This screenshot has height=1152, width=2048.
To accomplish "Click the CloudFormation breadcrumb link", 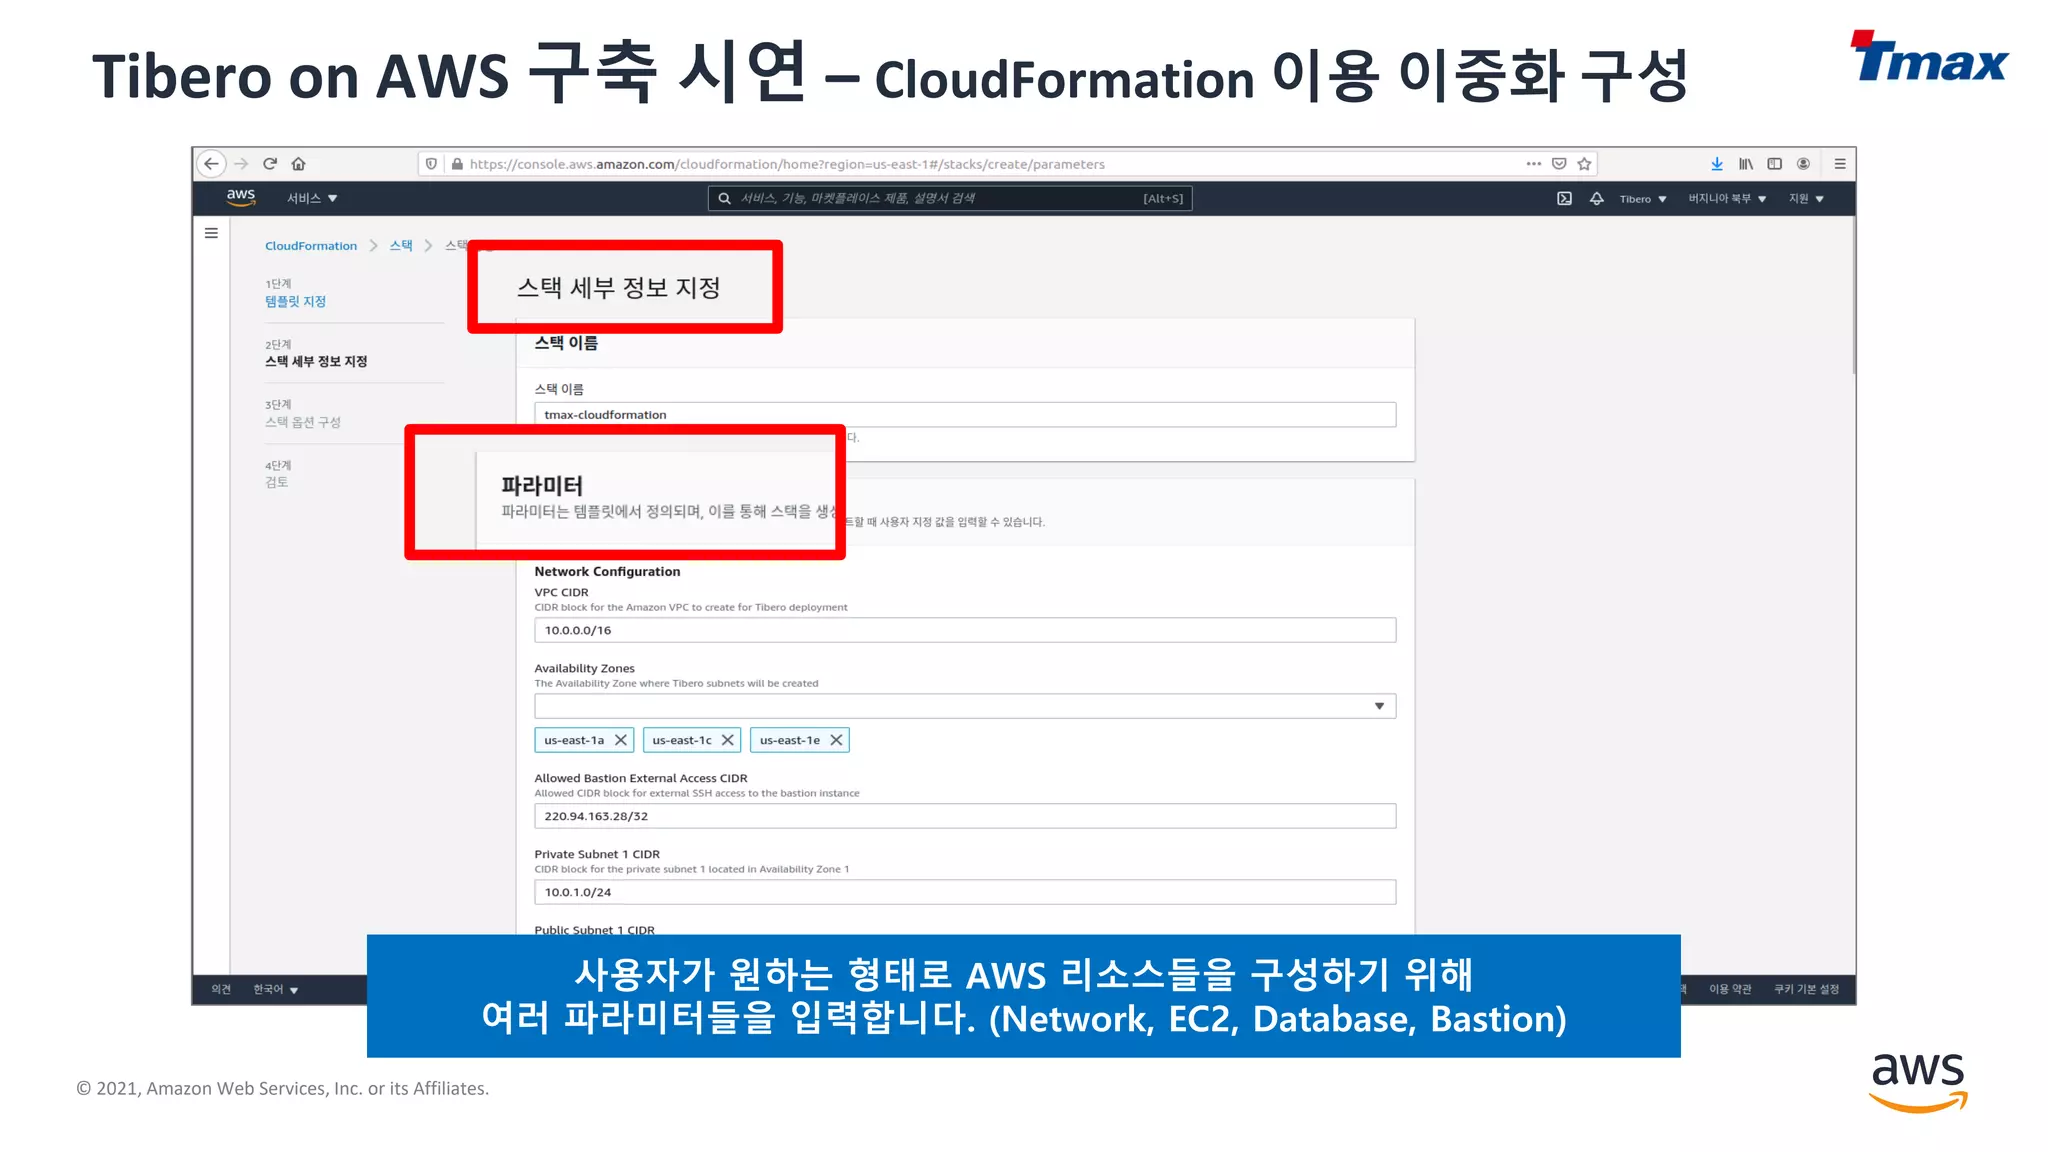I will tap(311, 246).
